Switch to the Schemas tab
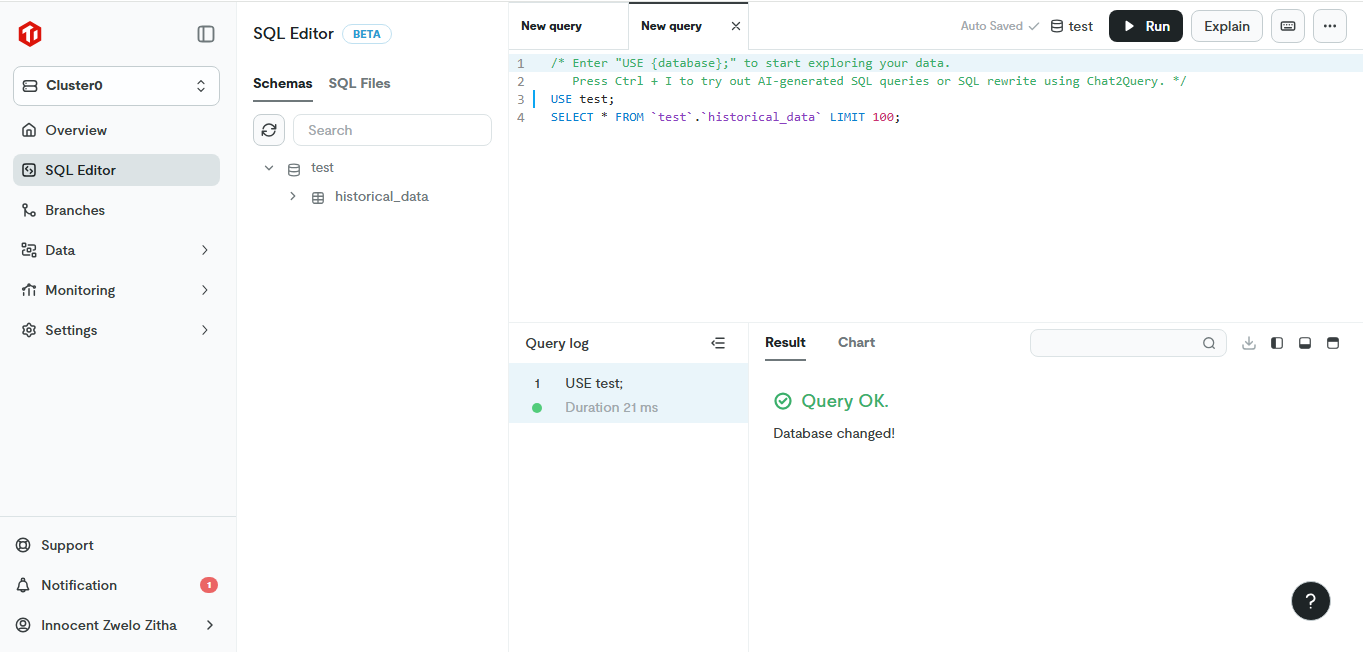1363x652 pixels. (x=283, y=83)
